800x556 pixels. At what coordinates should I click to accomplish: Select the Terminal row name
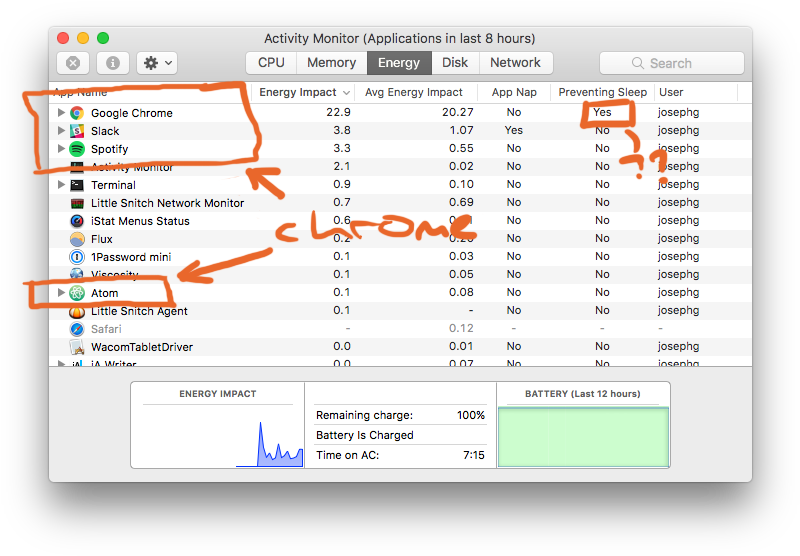113,185
